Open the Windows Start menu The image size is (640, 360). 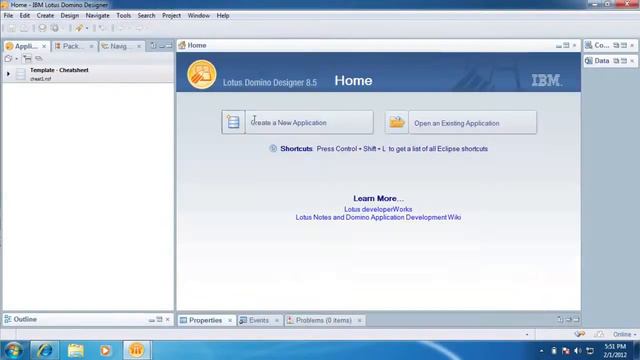tap(13, 350)
